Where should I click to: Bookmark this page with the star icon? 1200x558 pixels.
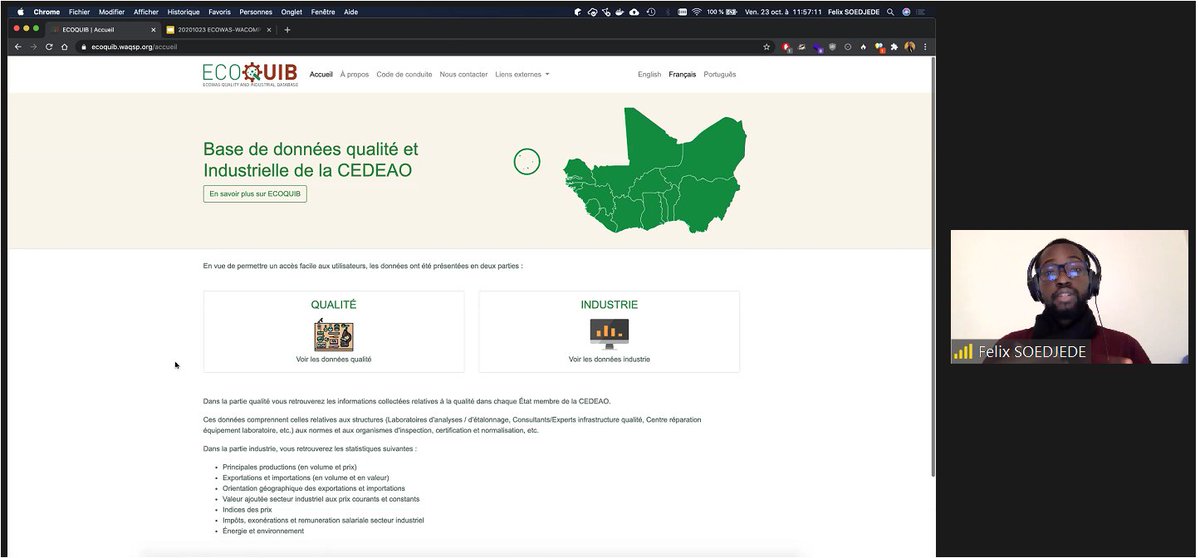(767, 47)
